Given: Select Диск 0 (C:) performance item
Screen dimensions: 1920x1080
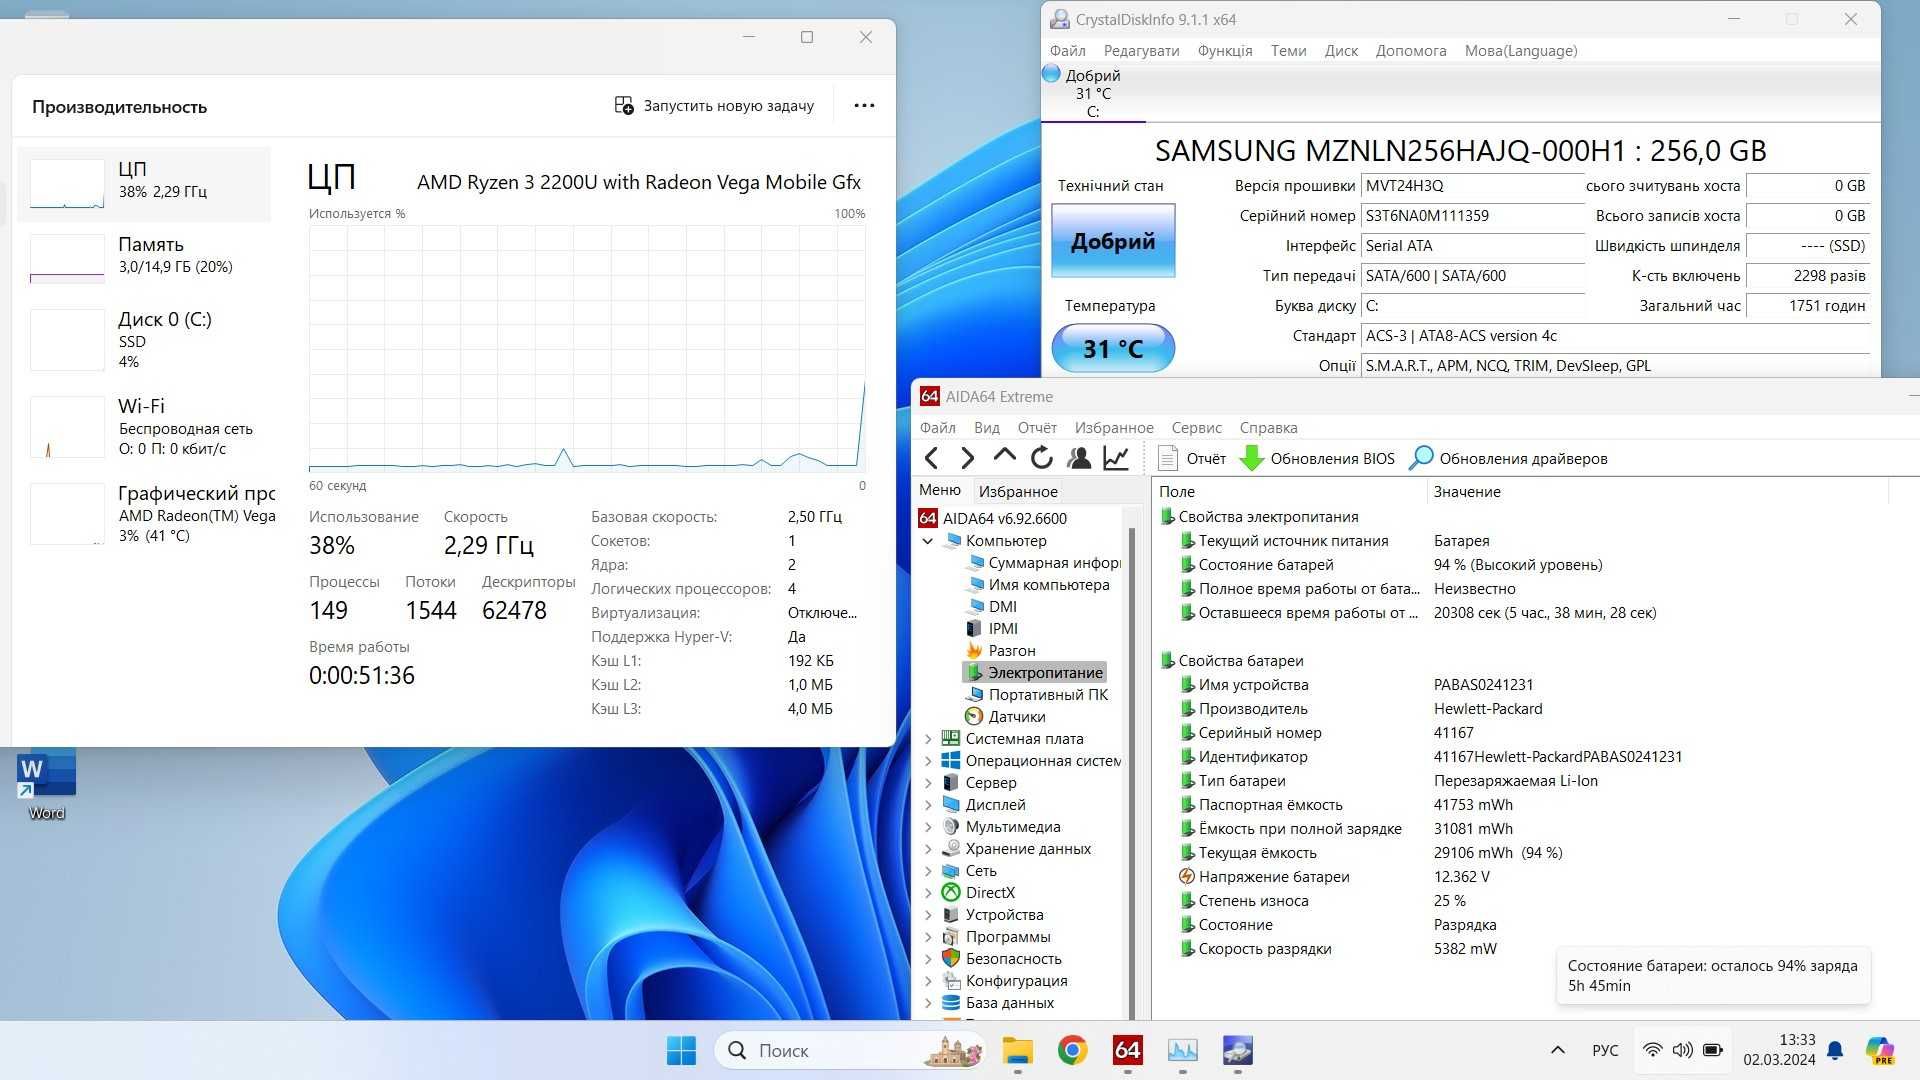Looking at the screenshot, I should pos(144,340).
